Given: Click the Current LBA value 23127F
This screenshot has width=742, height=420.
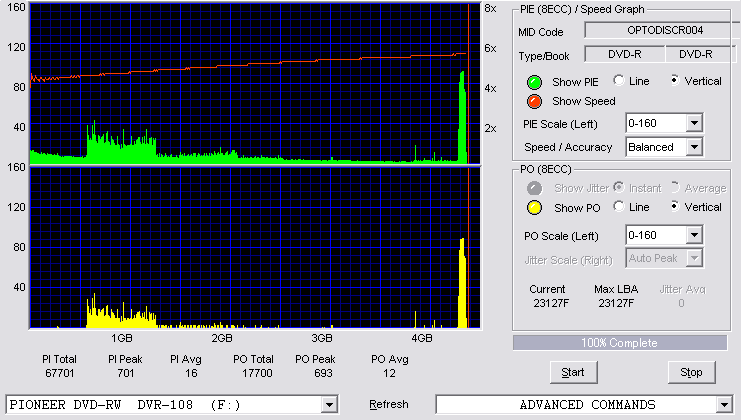Looking at the screenshot, I should (x=551, y=303).
